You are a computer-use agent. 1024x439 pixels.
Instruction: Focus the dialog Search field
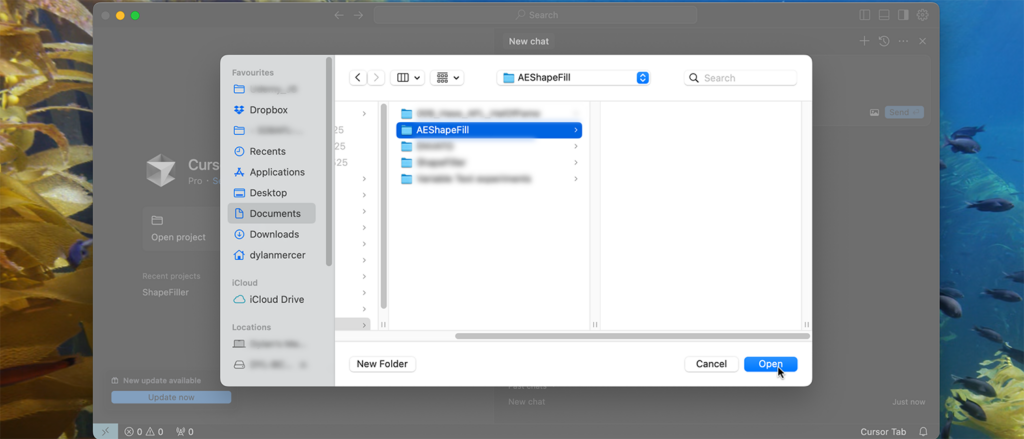tap(741, 78)
